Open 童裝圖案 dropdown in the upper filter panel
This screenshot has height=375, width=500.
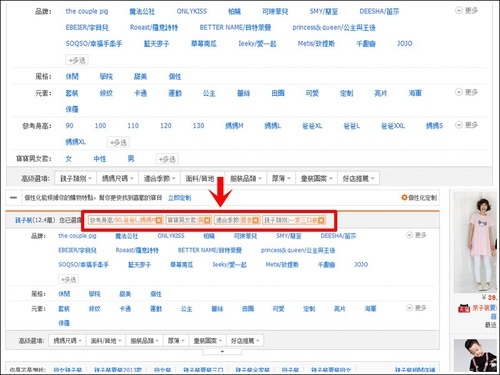coord(316,179)
